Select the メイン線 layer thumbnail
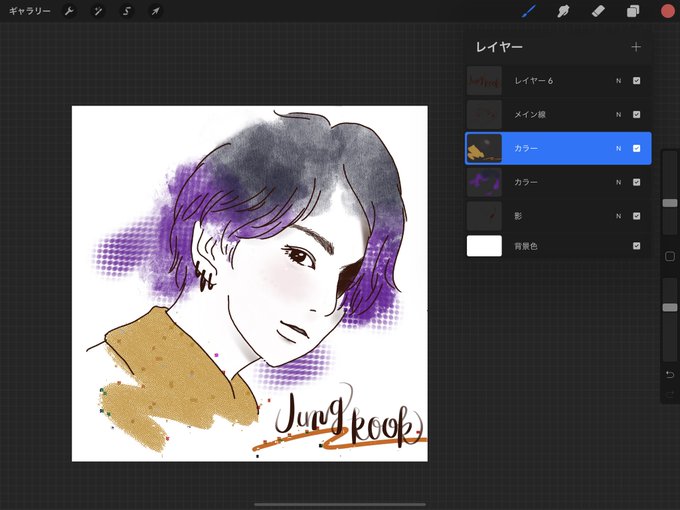Viewport: 680px width, 510px height. tap(484, 114)
